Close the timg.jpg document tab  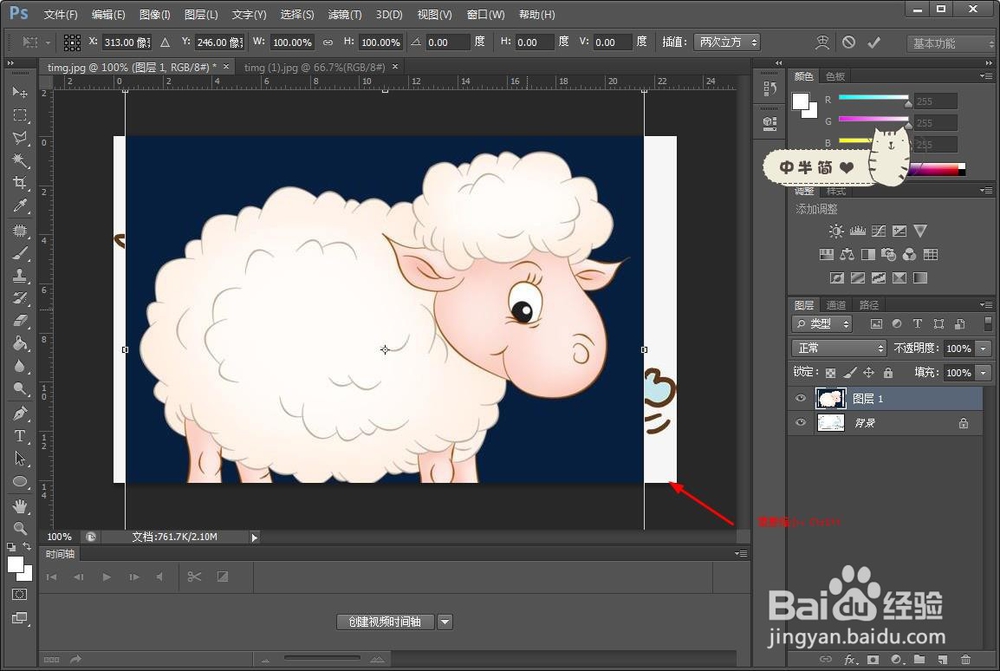tap(226, 66)
